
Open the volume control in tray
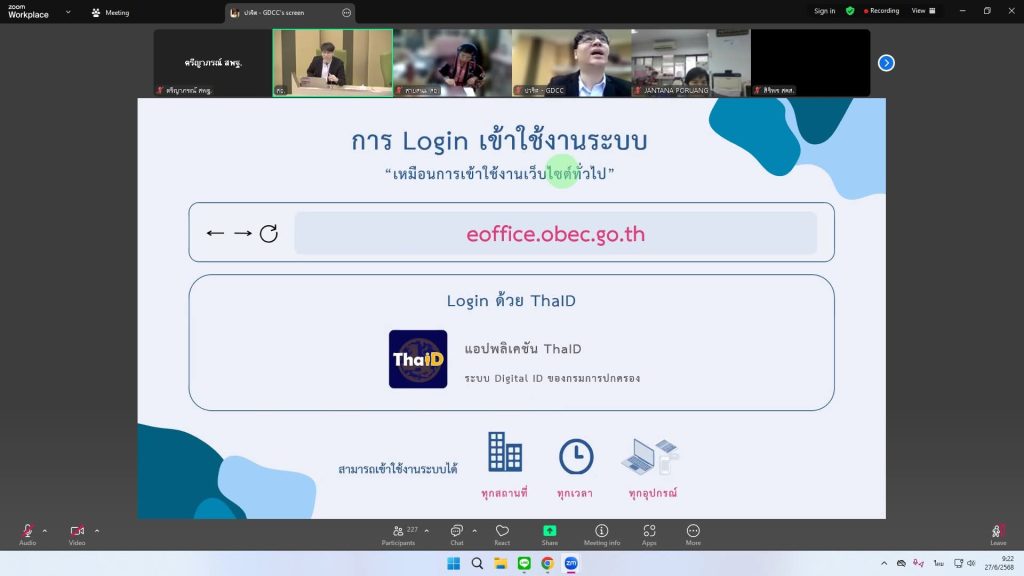971,563
